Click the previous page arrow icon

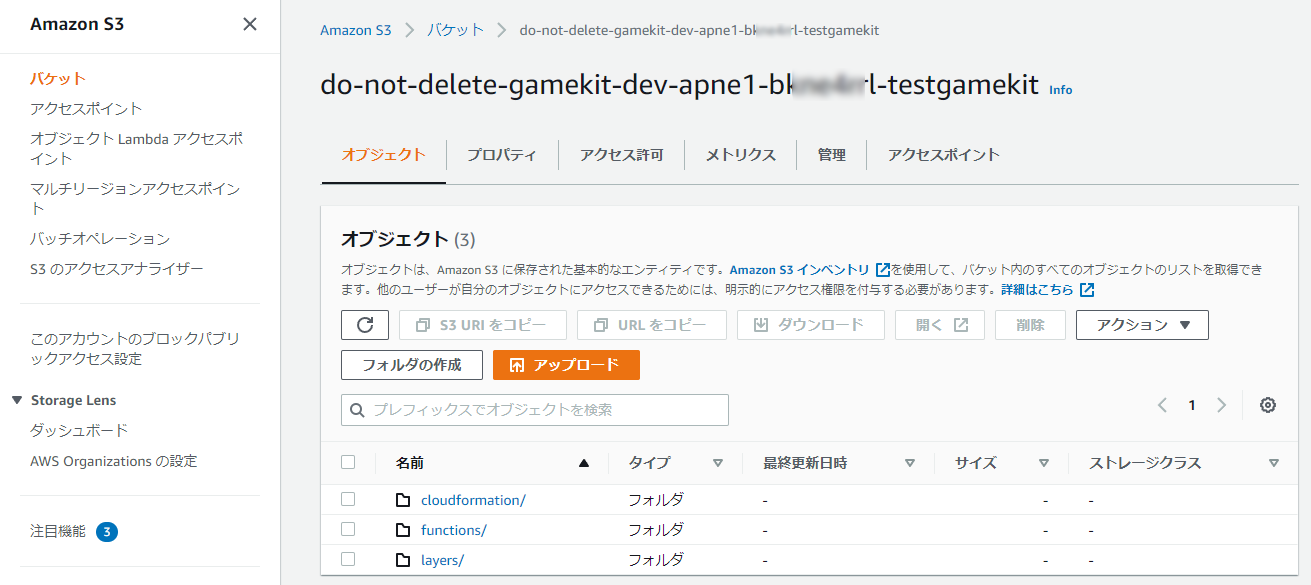1162,405
